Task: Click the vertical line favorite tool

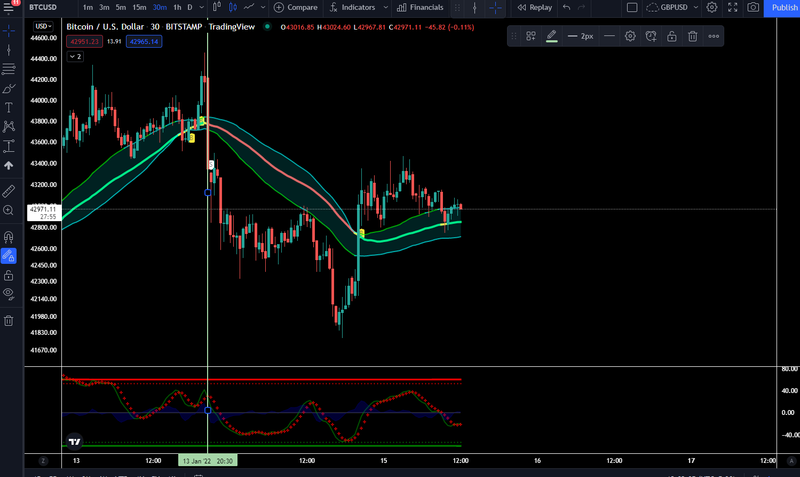Action: click(x=474, y=8)
